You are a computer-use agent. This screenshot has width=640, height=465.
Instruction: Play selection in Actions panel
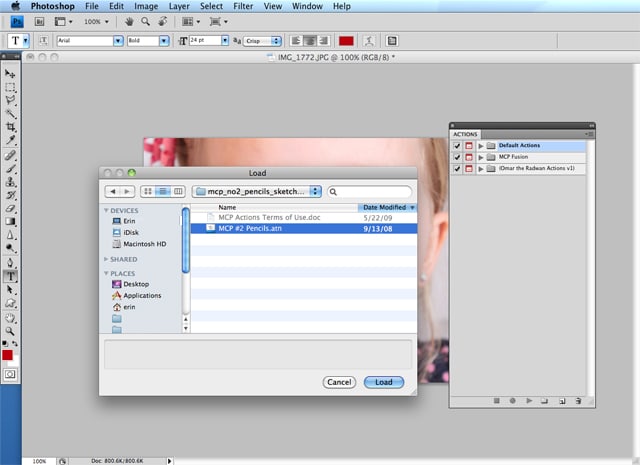point(529,401)
